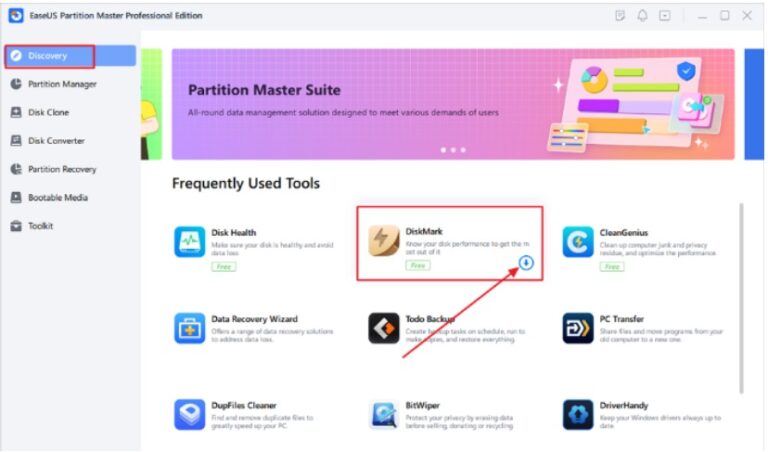Screen dimensions: 768x452
Task: Launch the Data Recovery Wizard icon
Action: pyautogui.click(x=190, y=328)
